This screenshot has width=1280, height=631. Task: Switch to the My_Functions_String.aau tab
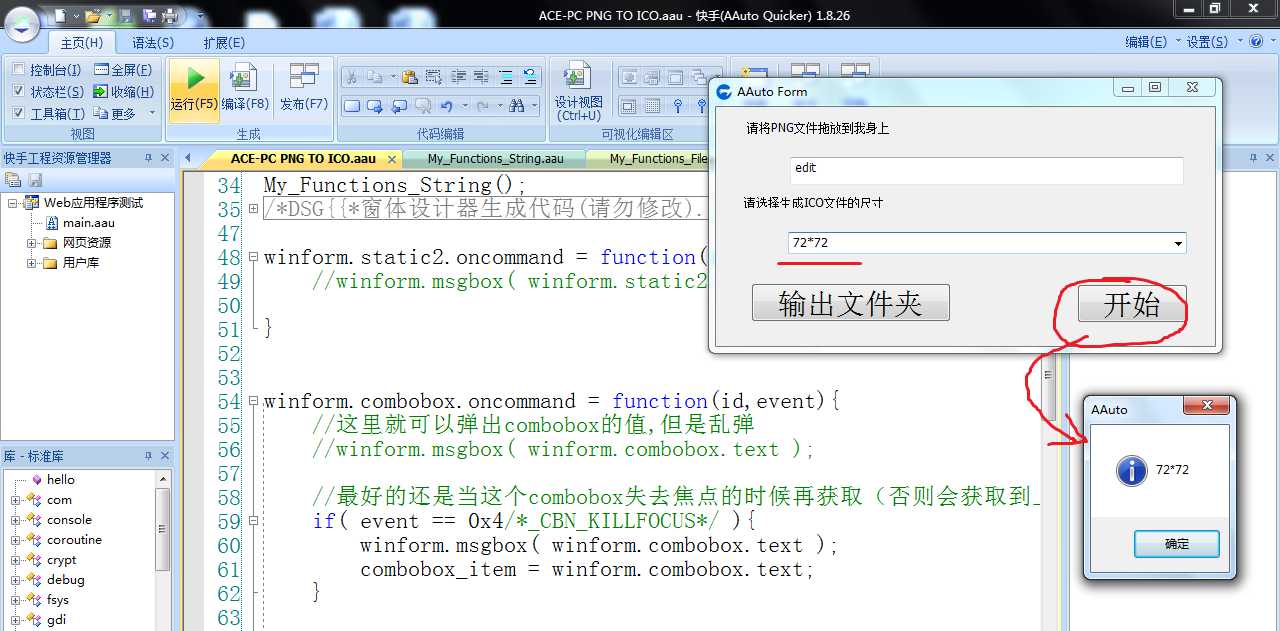[495, 159]
